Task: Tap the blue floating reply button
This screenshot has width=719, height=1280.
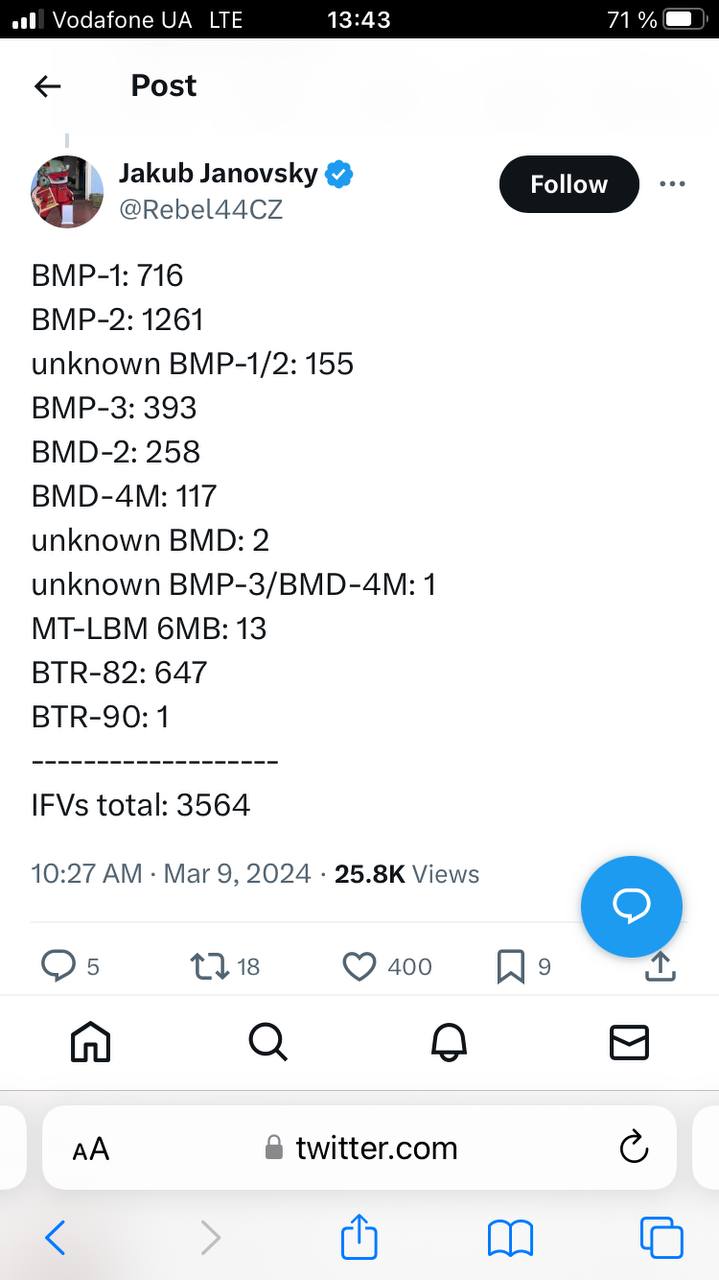Action: click(x=631, y=906)
